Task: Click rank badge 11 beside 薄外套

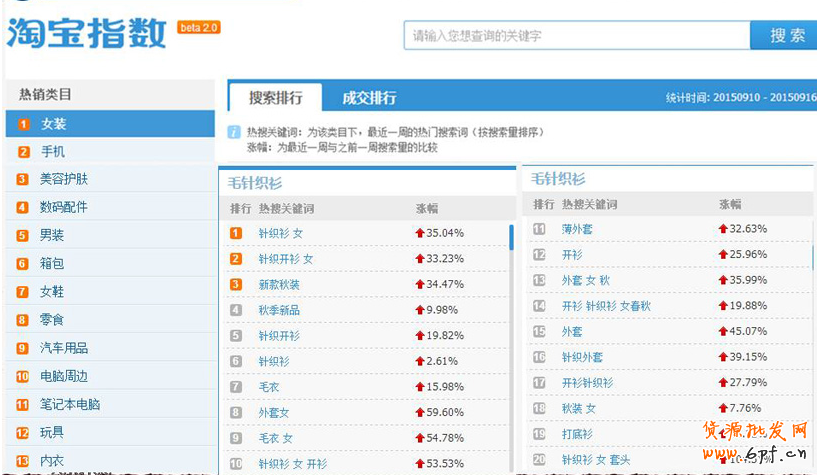Action: click(x=539, y=229)
